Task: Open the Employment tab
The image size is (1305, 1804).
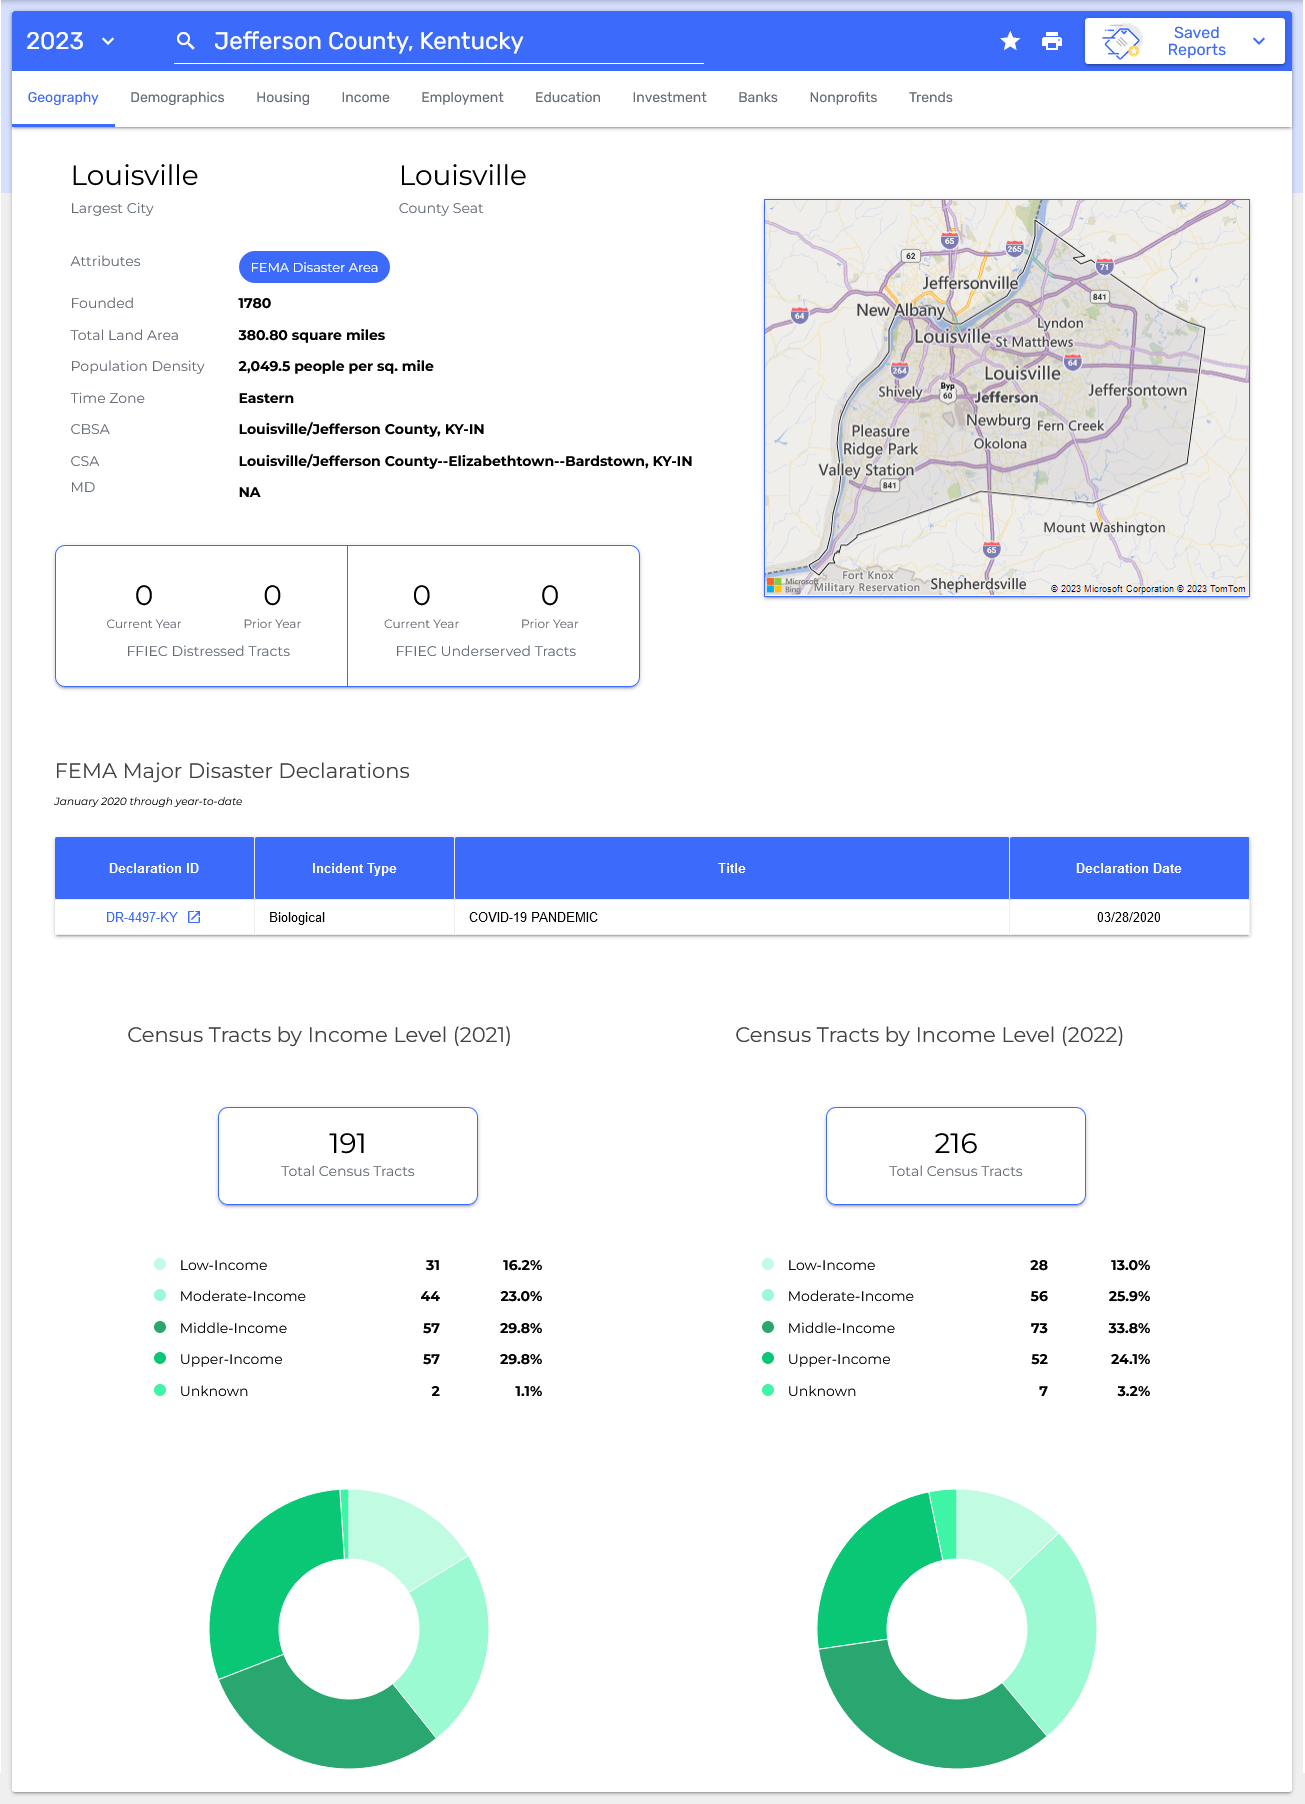Action: click(x=462, y=98)
